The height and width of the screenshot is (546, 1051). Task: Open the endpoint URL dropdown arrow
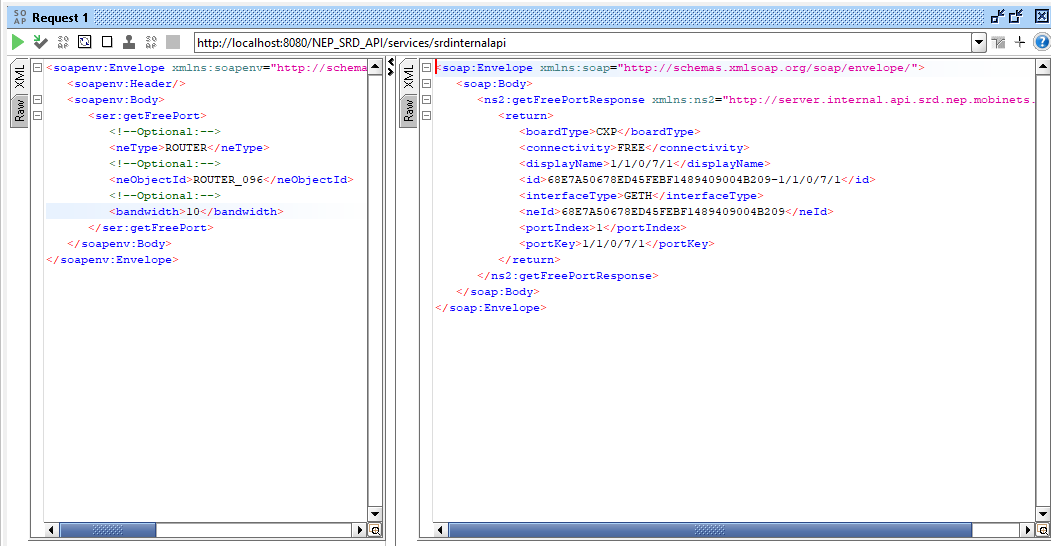[979, 42]
